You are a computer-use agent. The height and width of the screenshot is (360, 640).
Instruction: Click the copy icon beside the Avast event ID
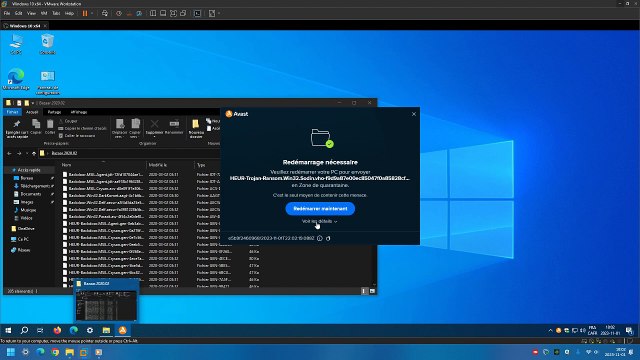pyautogui.click(x=328, y=238)
